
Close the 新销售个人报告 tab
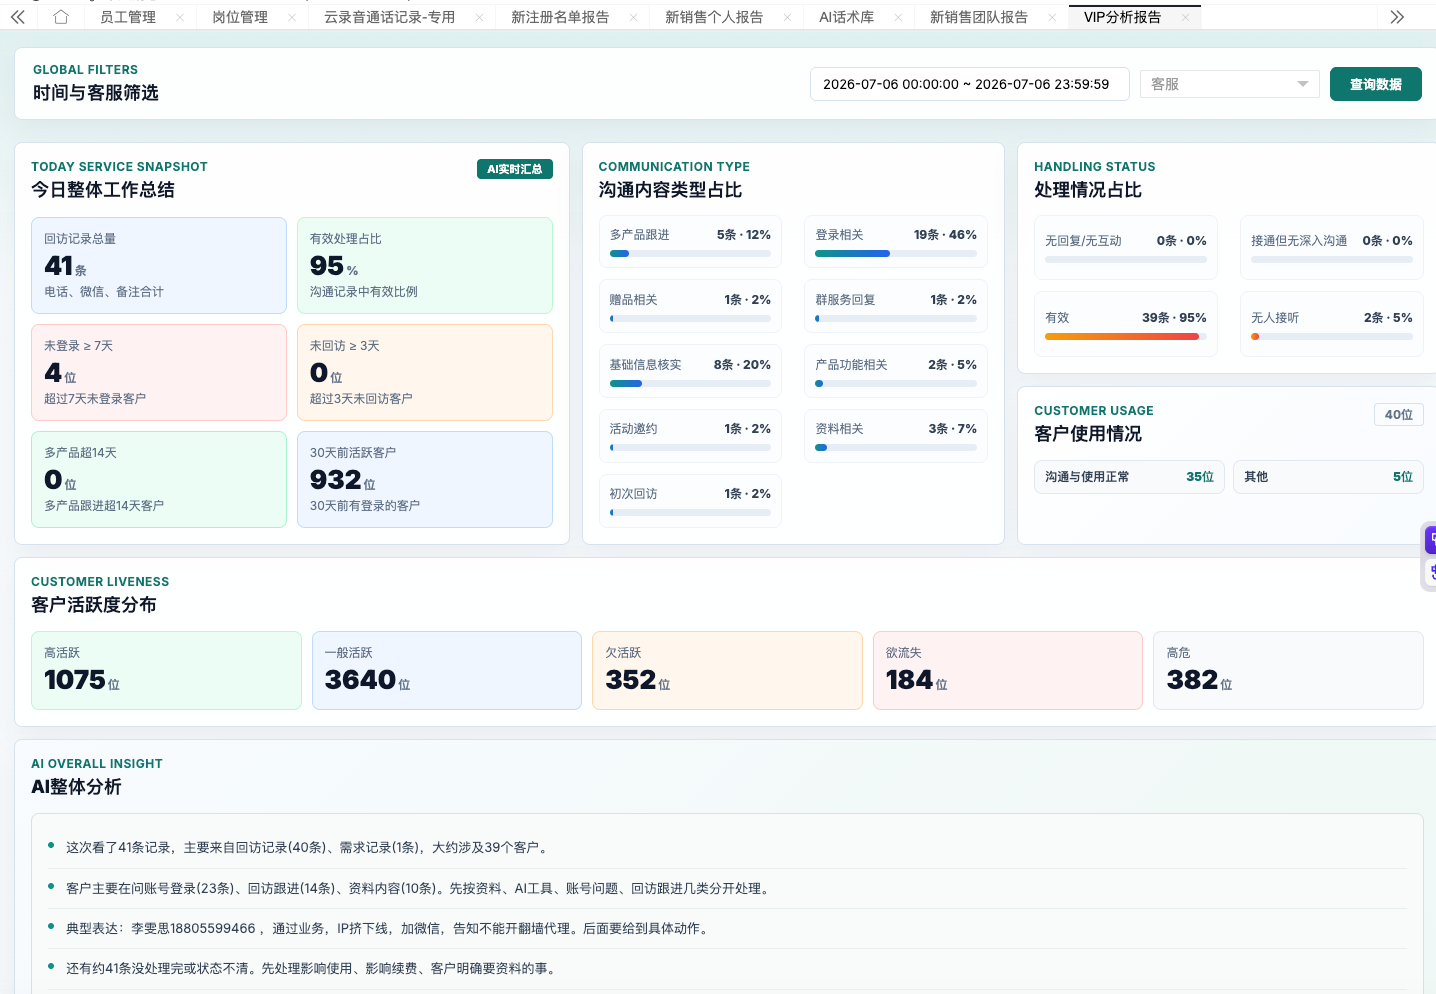point(788,17)
